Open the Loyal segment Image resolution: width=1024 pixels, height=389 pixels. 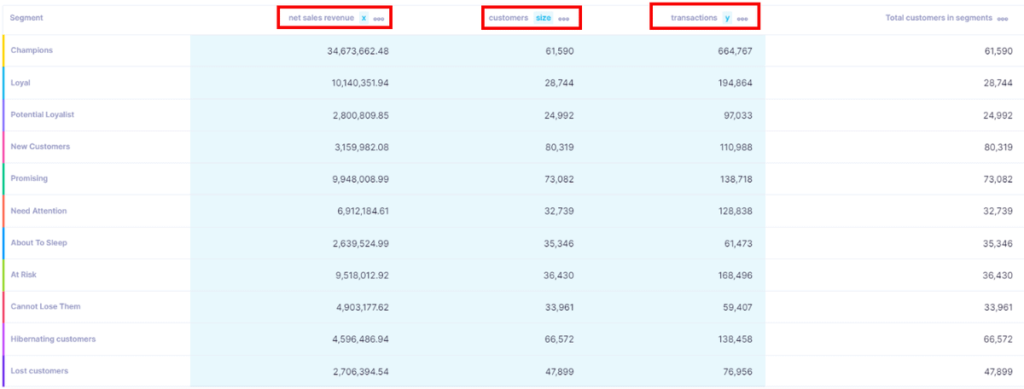click(x=20, y=83)
